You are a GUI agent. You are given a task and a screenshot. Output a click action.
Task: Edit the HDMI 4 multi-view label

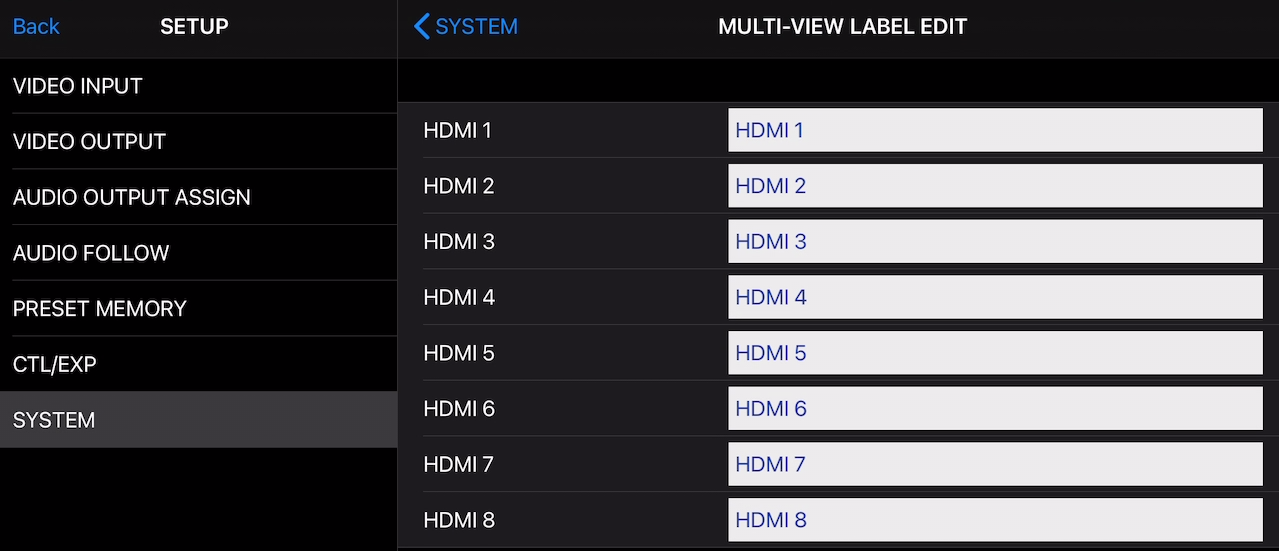tap(994, 297)
